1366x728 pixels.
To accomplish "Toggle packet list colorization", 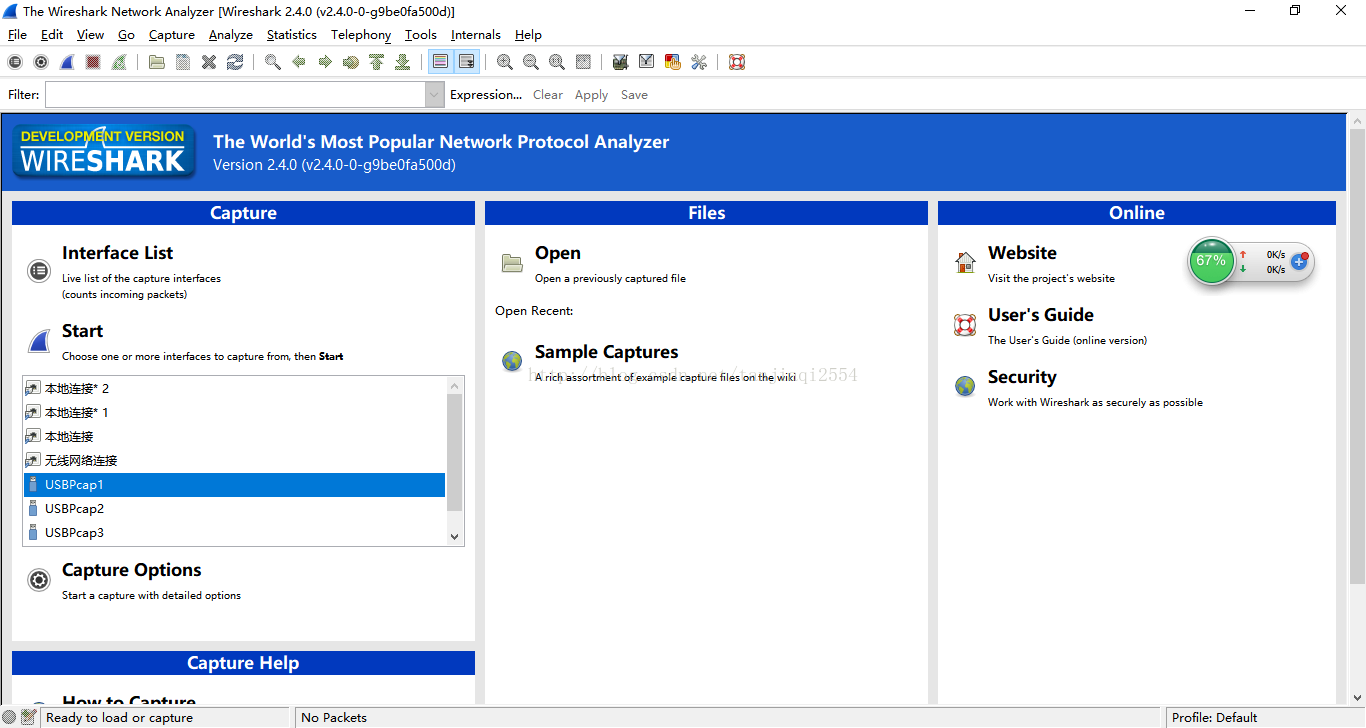I will [440, 62].
